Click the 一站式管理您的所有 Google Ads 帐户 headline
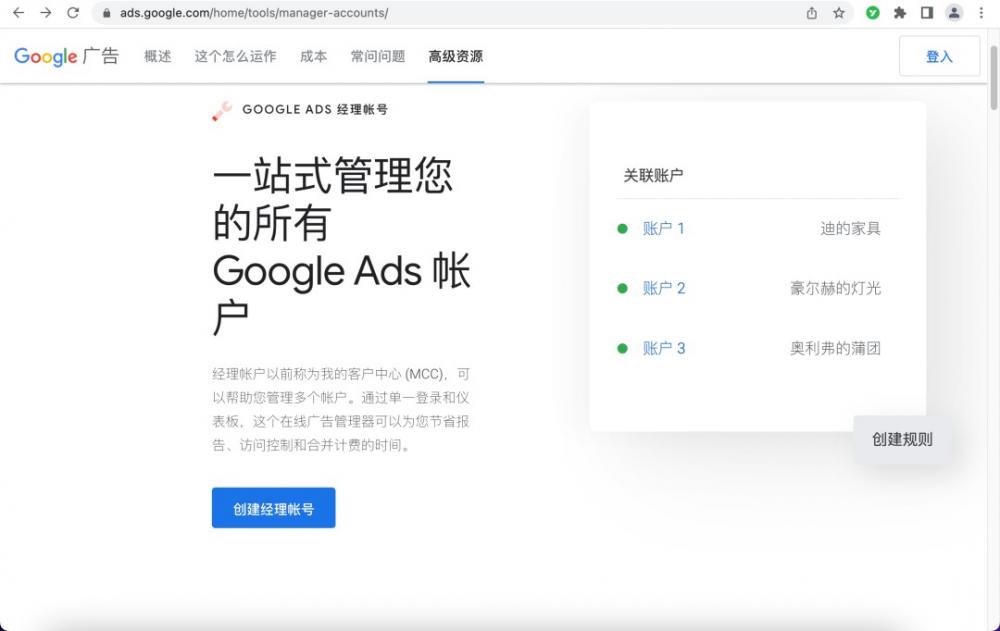The width and height of the screenshot is (1000, 631). (x=341, y=247)
